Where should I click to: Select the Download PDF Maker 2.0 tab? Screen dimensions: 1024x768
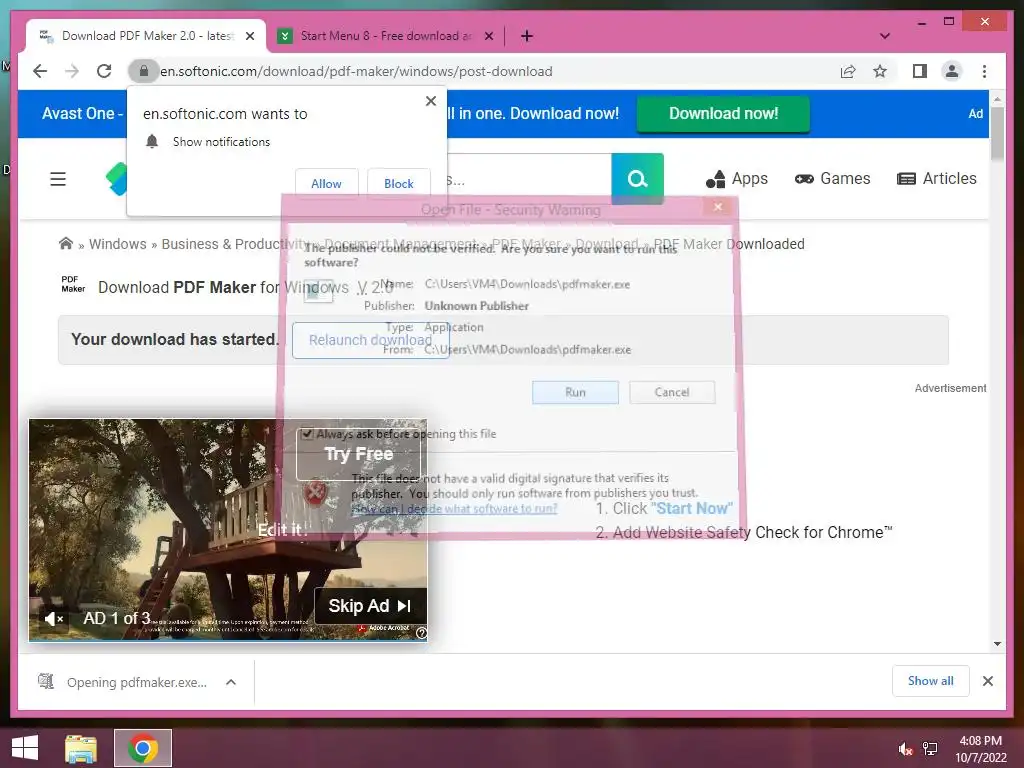click(x=146, y=36)
